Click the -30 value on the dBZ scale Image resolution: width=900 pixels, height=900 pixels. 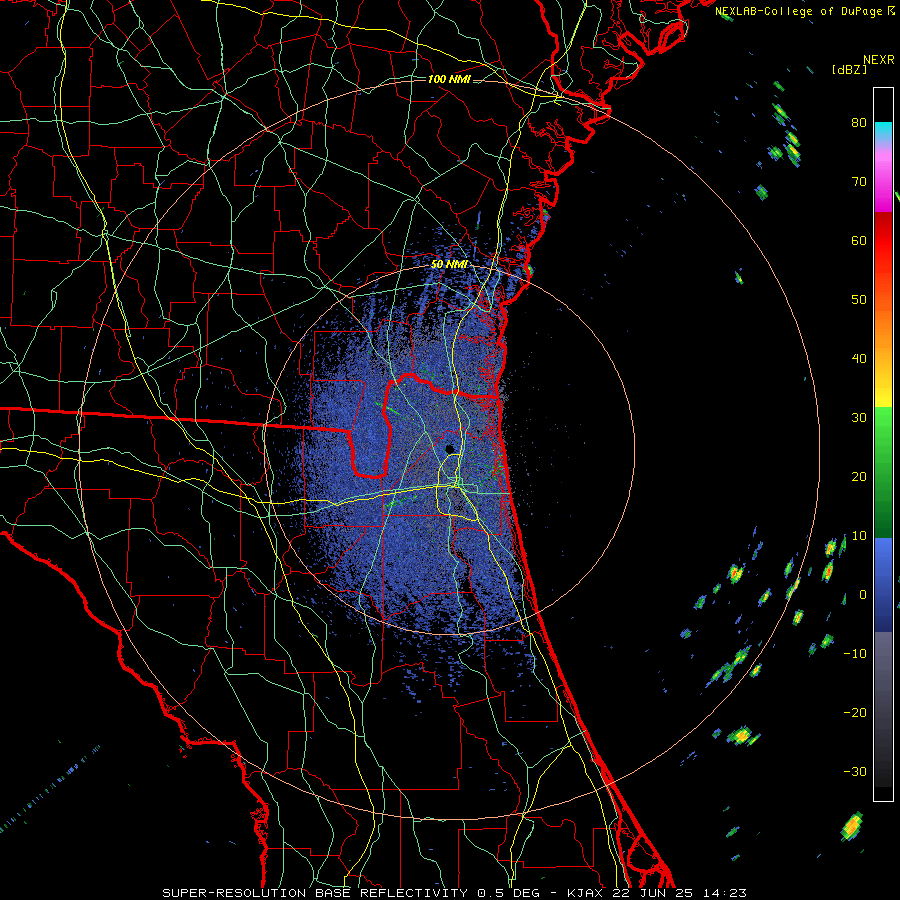pos(855,772)
